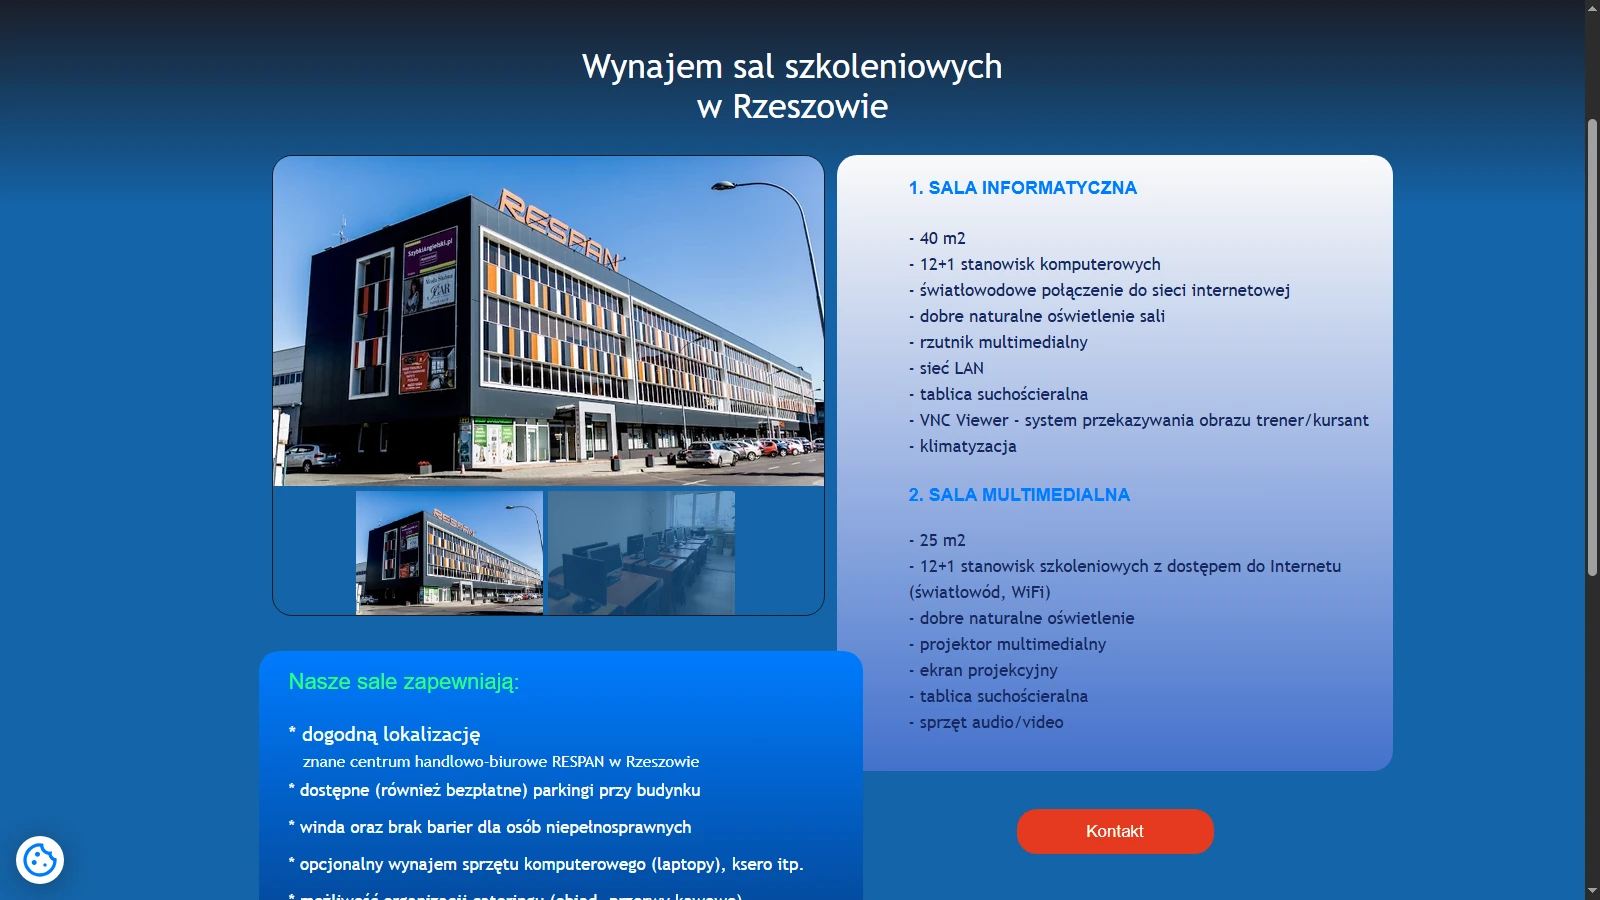Click the page vertical scrollbar thumb
The height and width of the screenshot is (900, 1600).
point(1592,347)
